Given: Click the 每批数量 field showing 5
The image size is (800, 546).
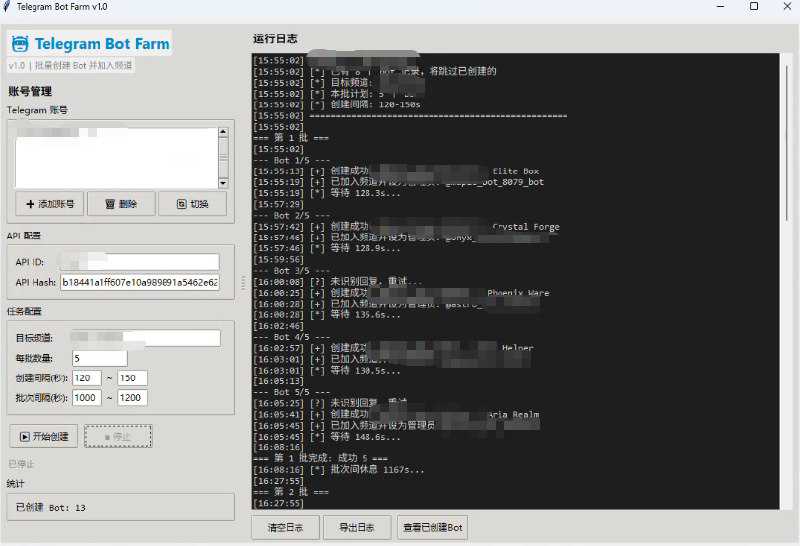Looking at the screenshot, I should tap(100, 358).
